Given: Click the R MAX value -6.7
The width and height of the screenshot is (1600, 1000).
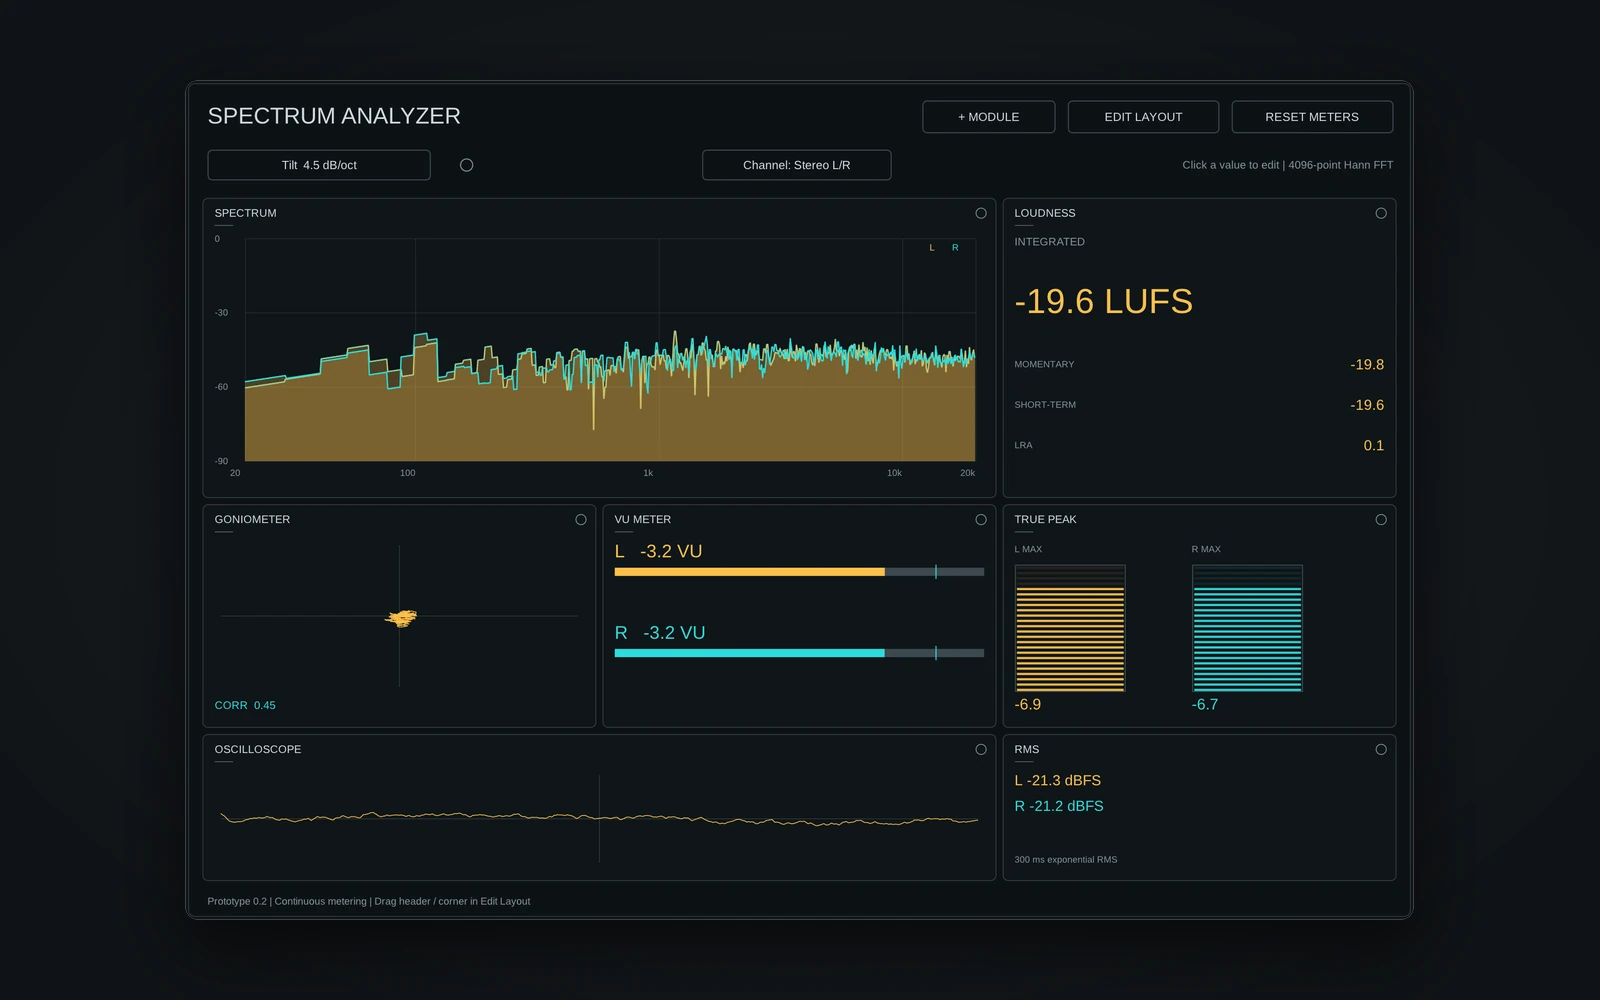Looking at the screenshot, I should 1205,705.
